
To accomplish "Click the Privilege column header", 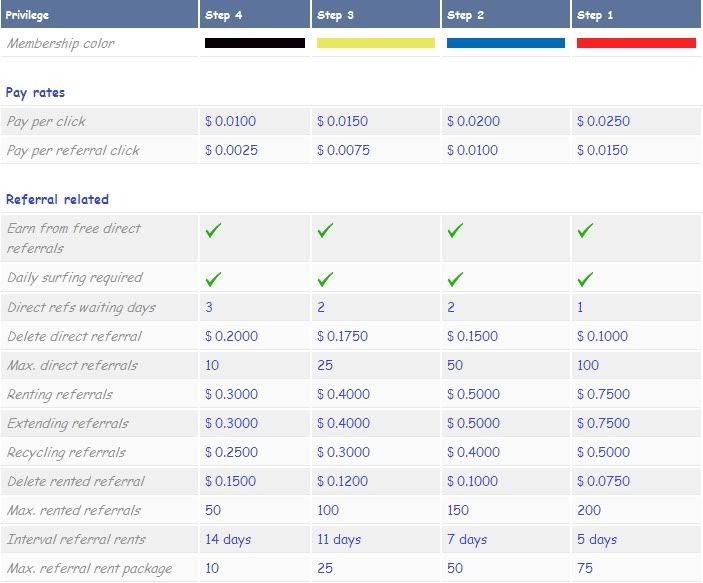I will click(x=27, y=15).
